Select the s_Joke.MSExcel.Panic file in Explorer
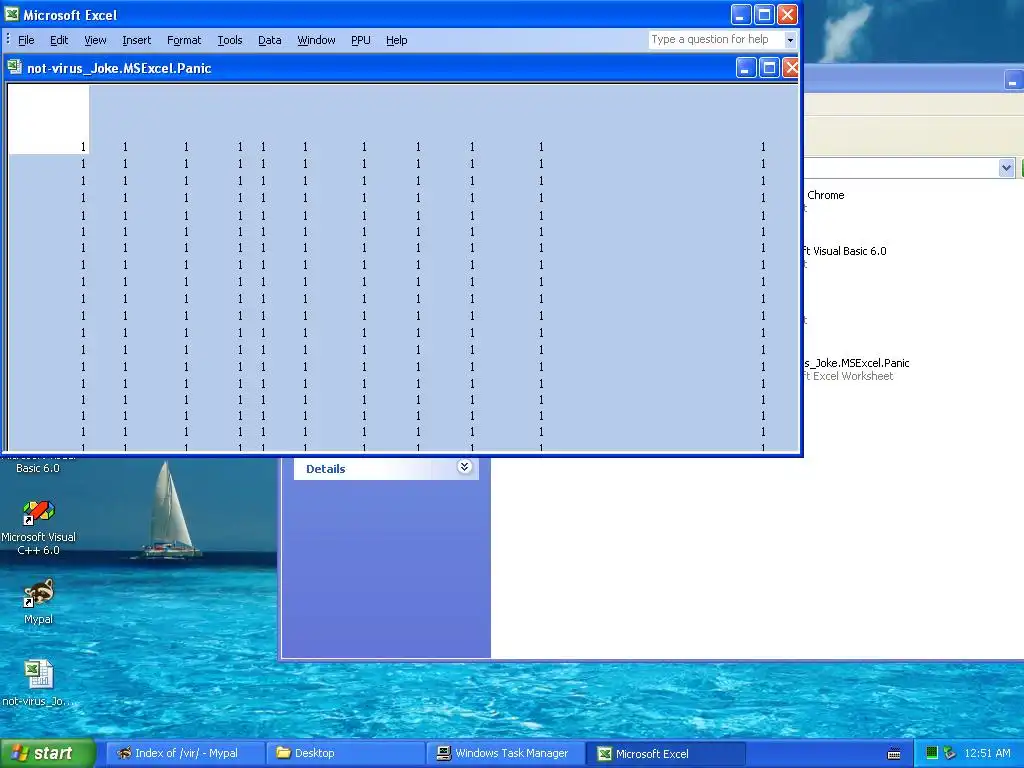The image size is (1024, 768). pos(856,363)
